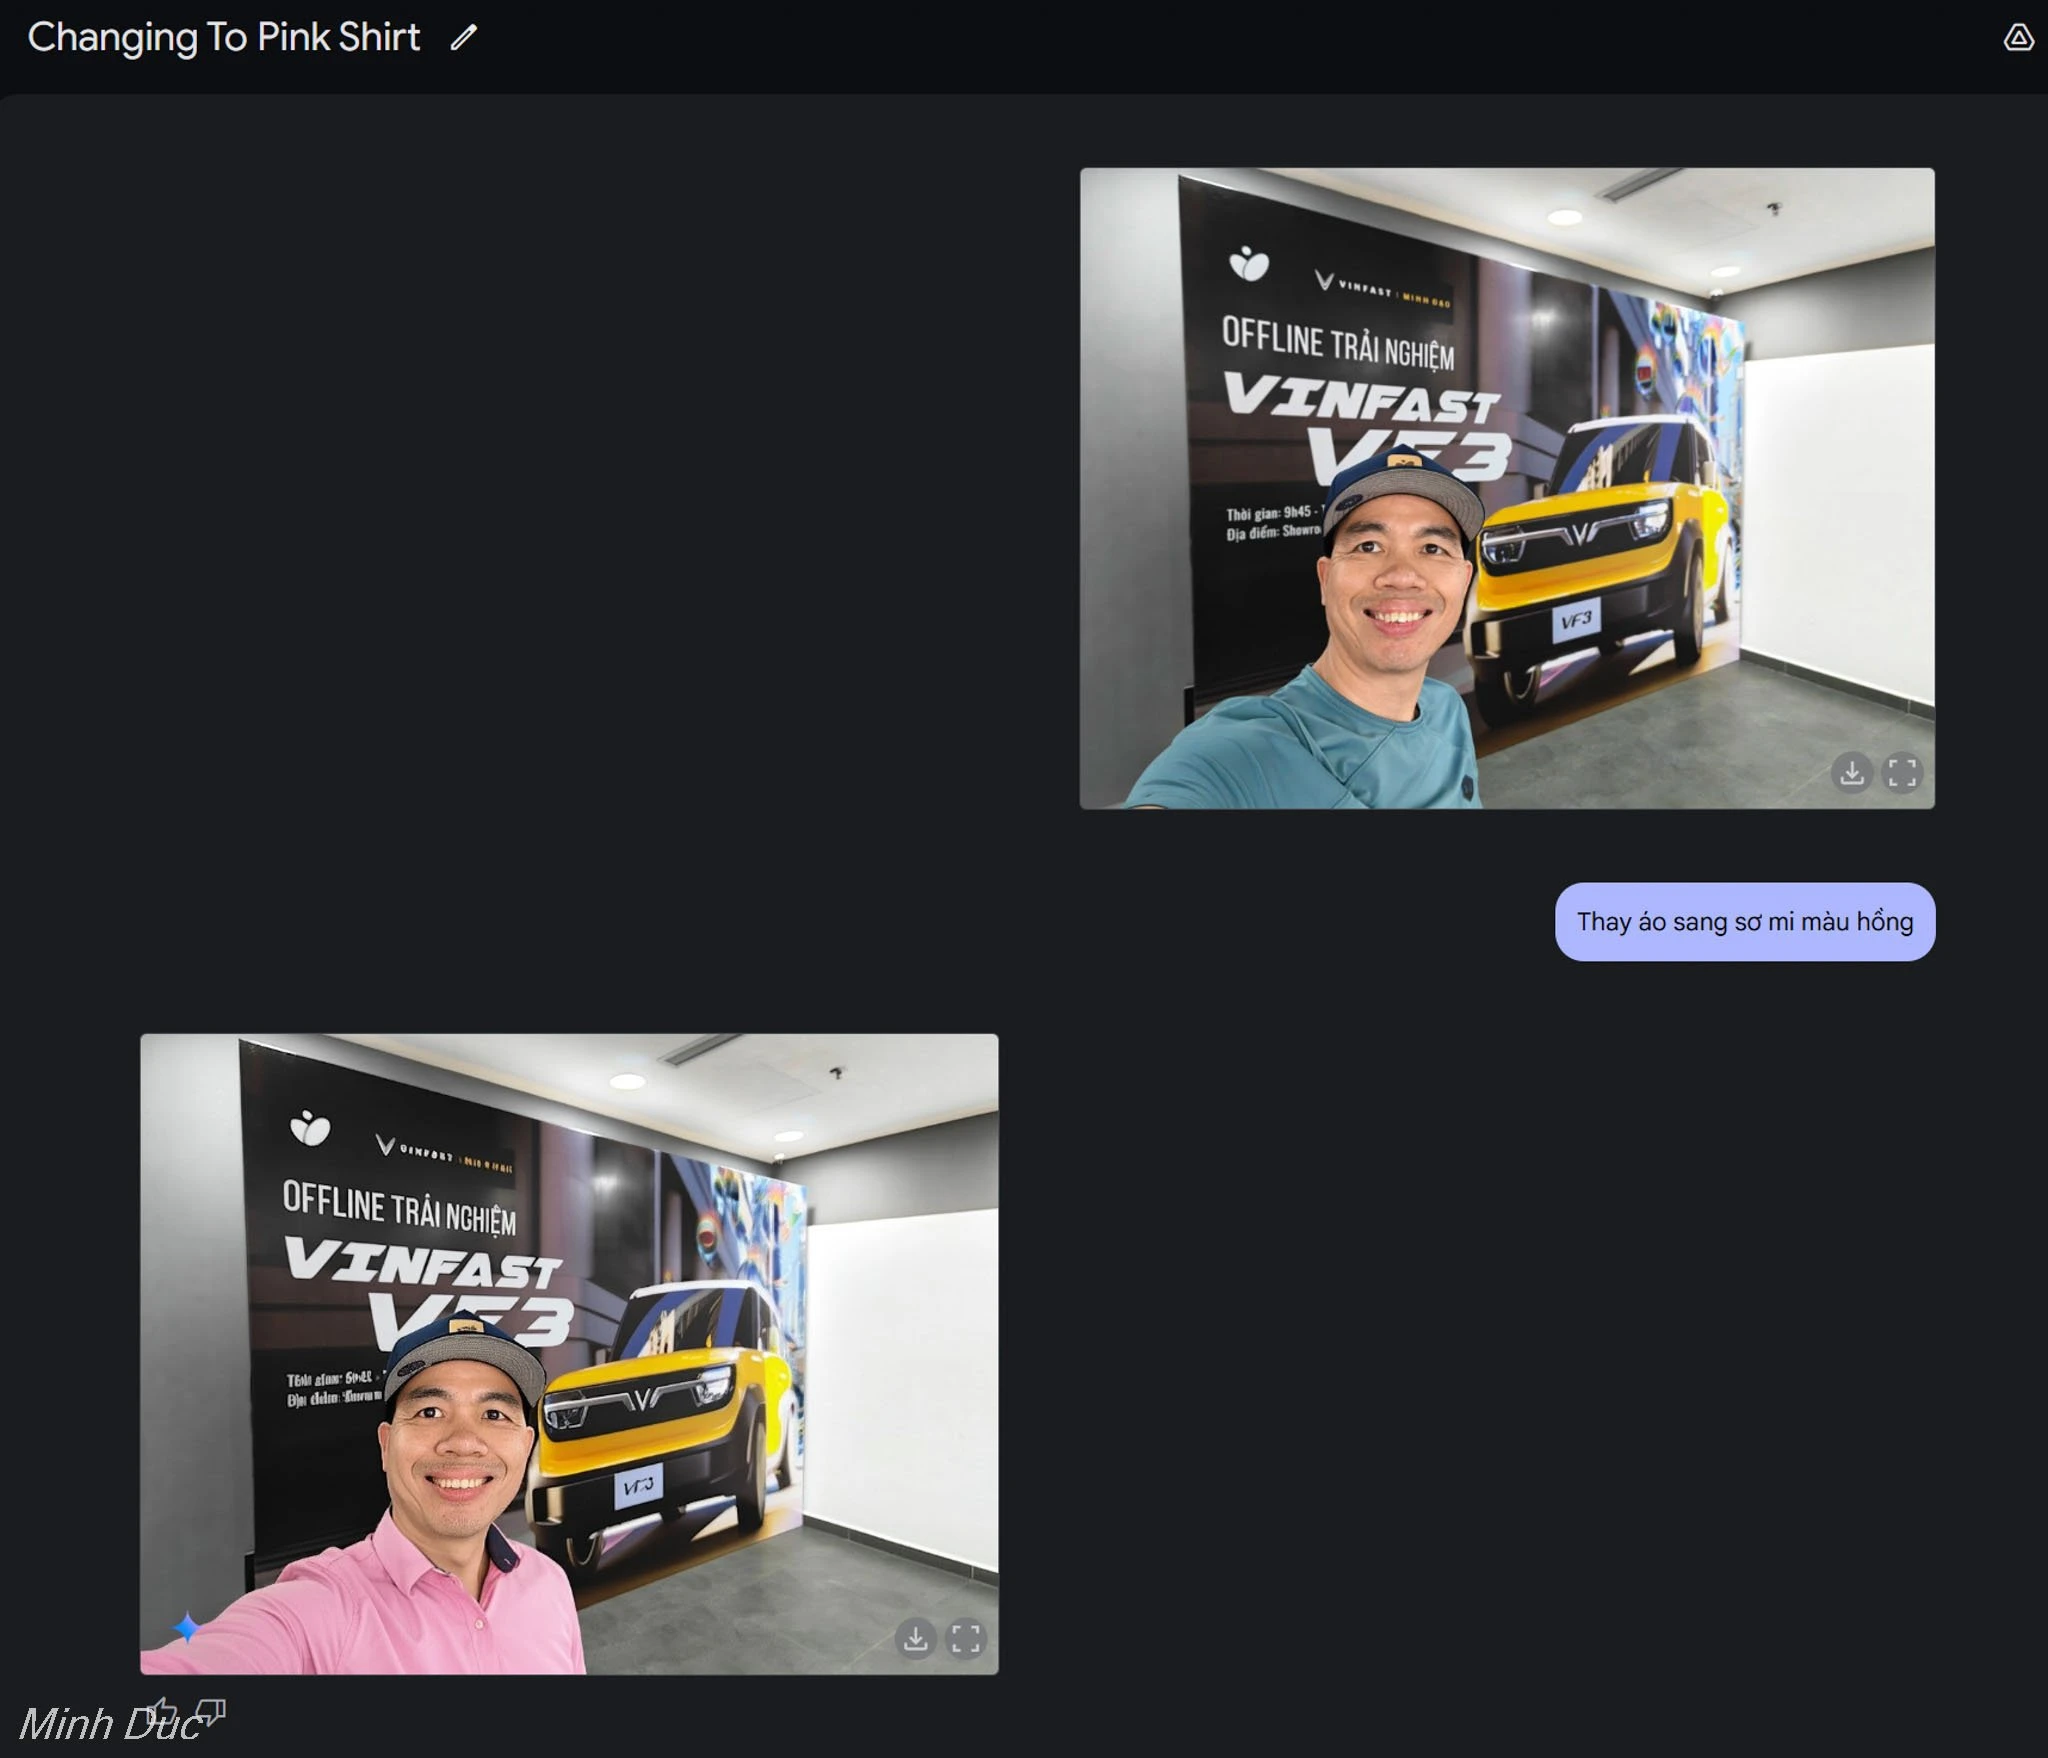The height and width of the screenshot is (1758, 2048).
Task: Open the generated photo with pink shirt
Action: pyautogui.click(x=569, y=1354)
